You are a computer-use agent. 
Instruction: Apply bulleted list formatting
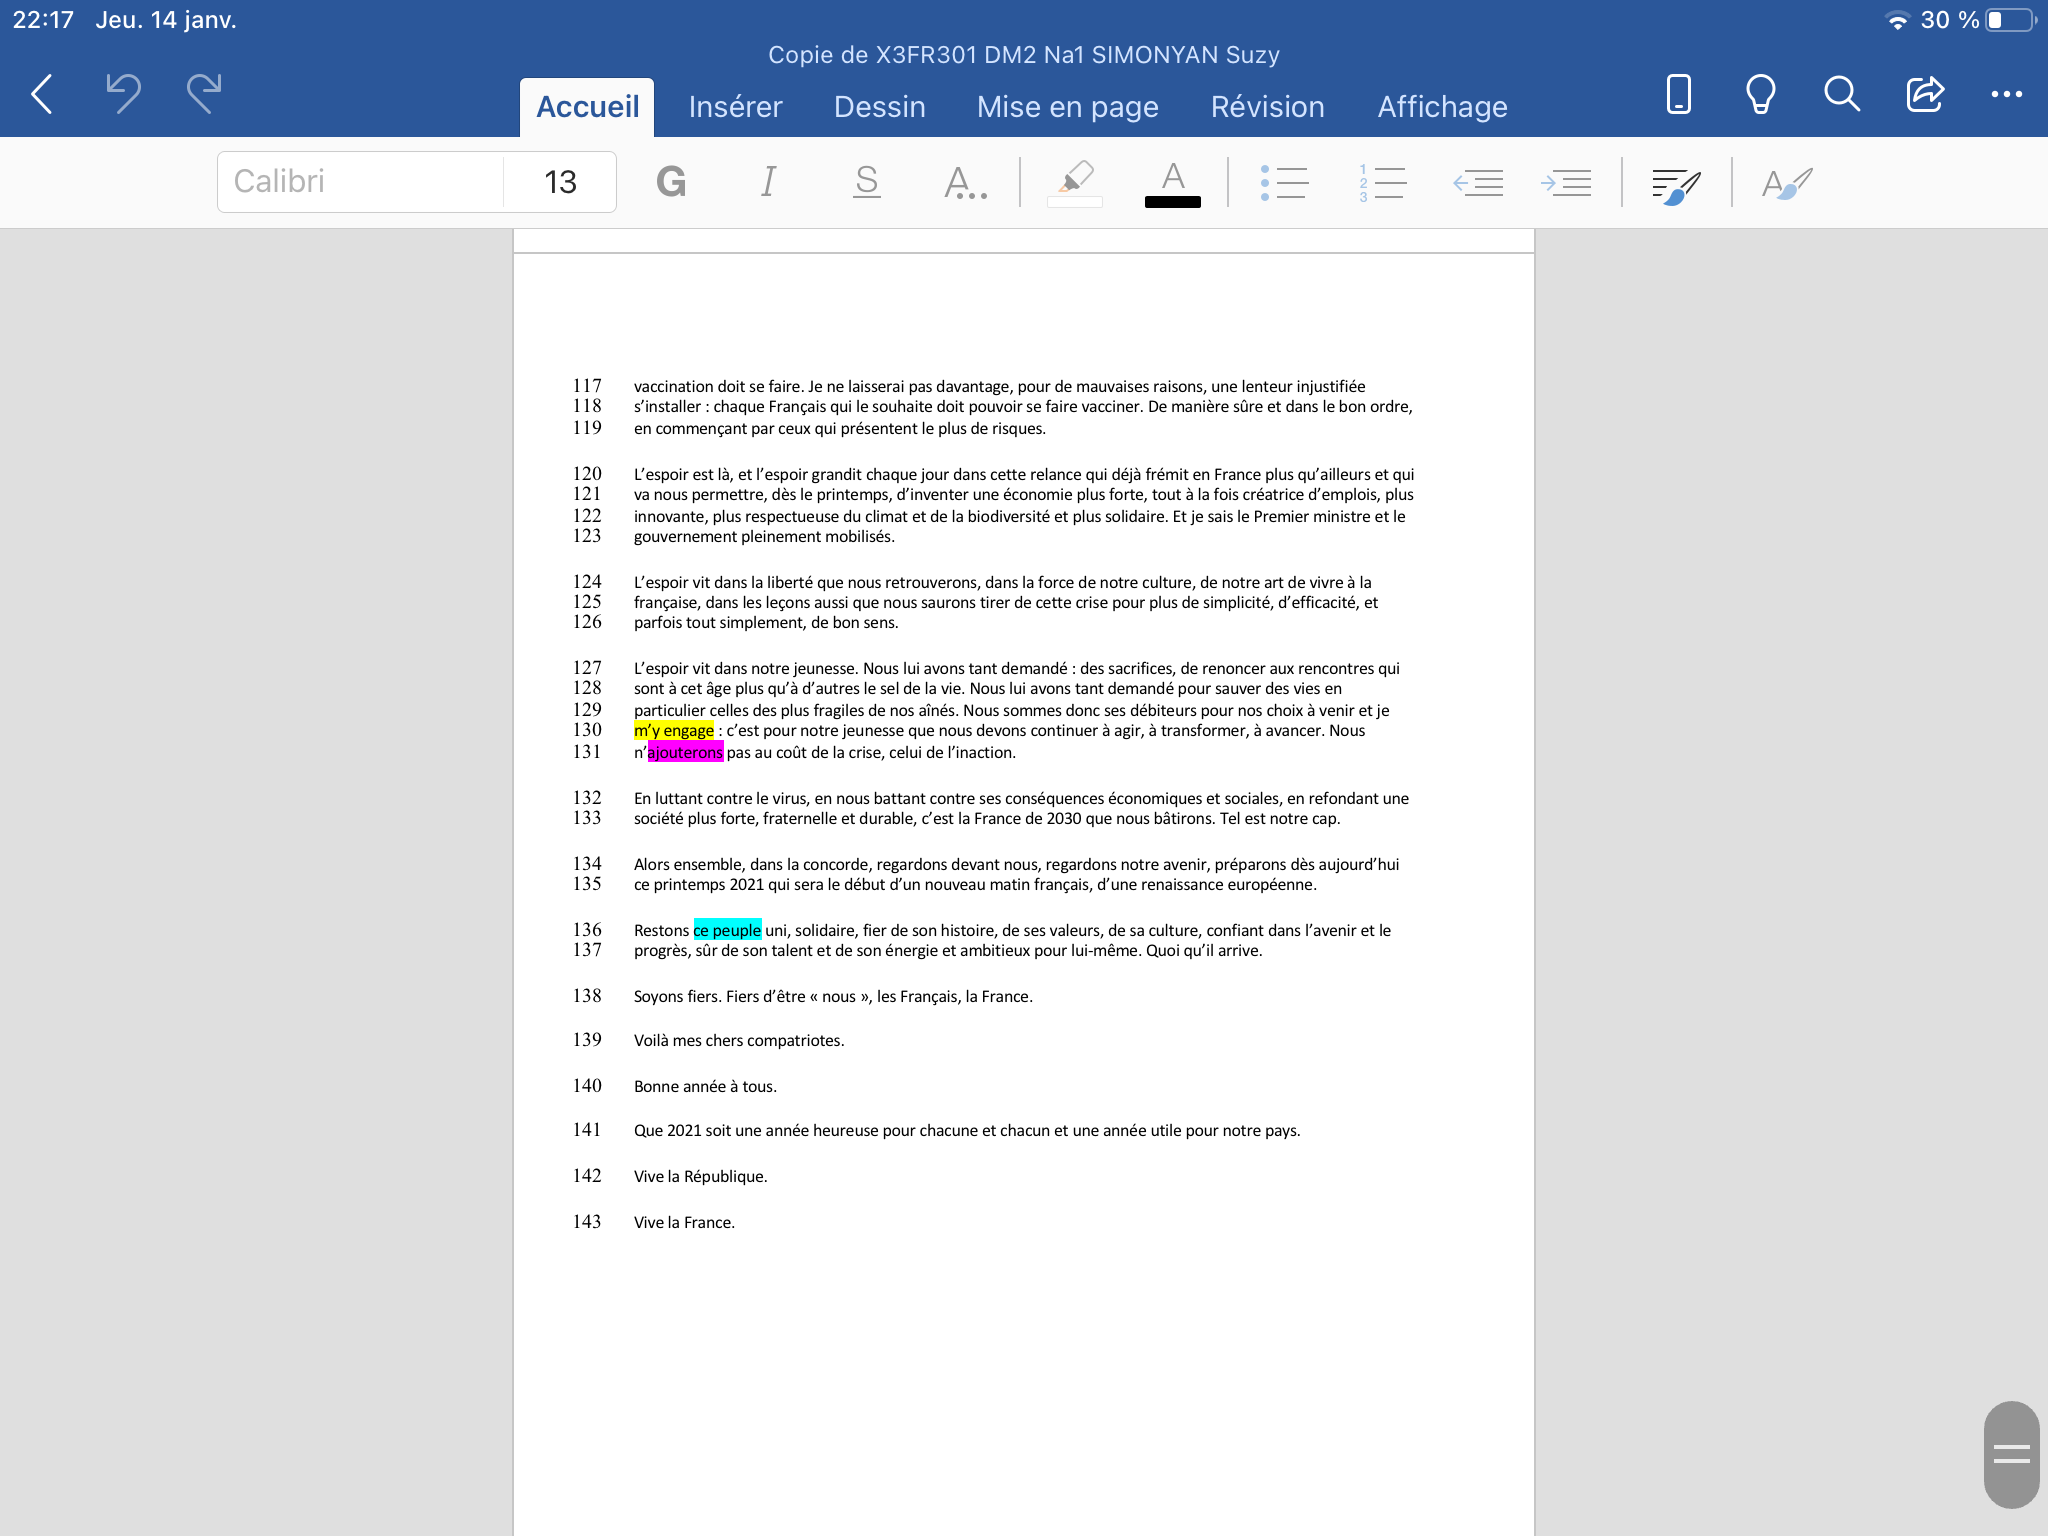pyautogui.click(x=1284, y=182)
